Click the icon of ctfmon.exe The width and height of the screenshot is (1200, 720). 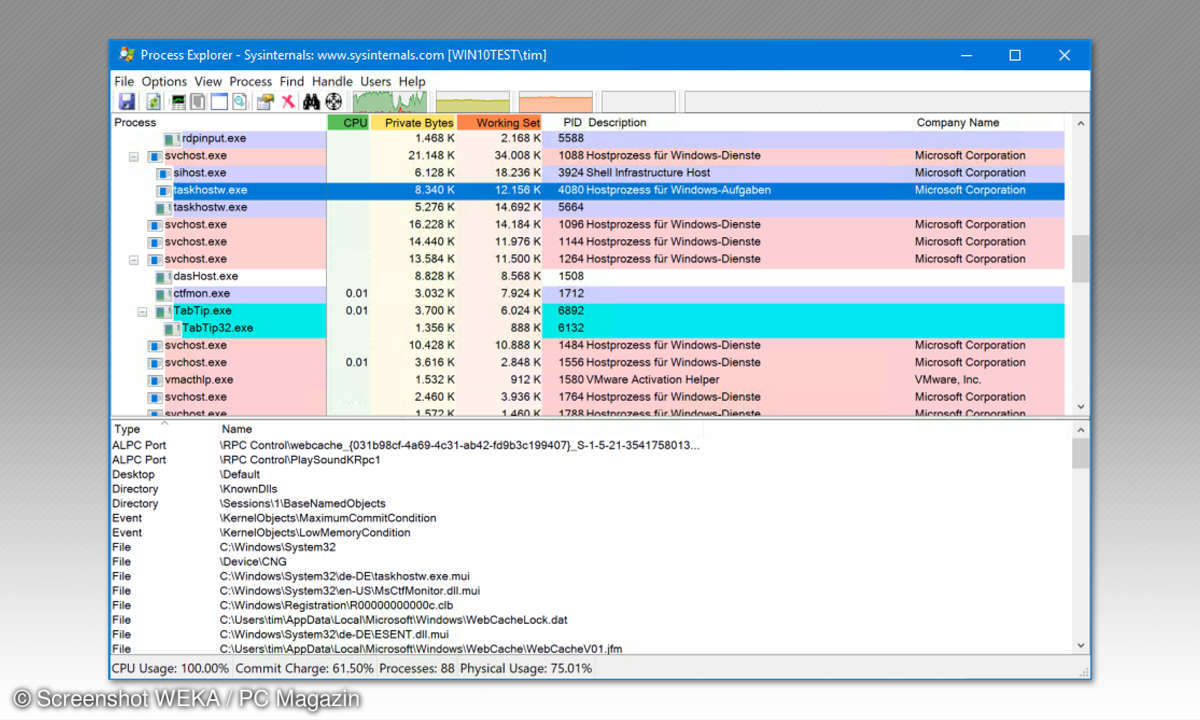[164, 294]
